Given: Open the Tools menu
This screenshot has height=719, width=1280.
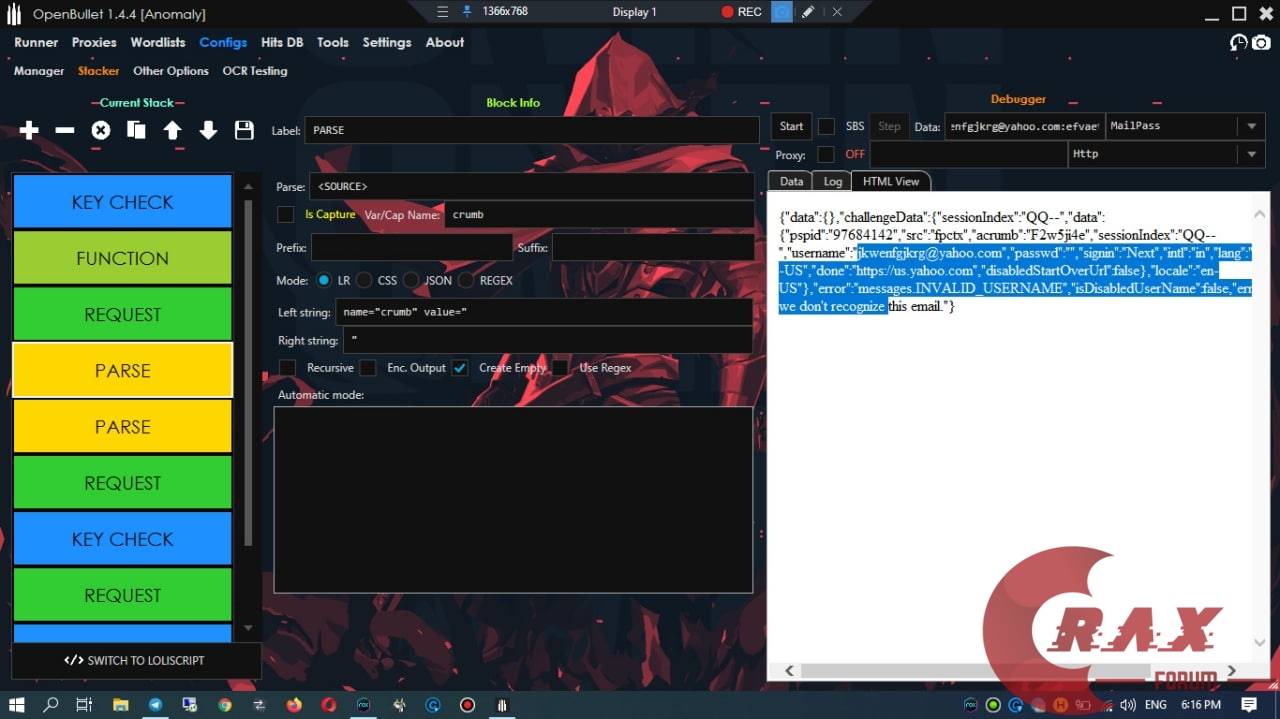Looking at the screenshot, I should click(333, 43).
